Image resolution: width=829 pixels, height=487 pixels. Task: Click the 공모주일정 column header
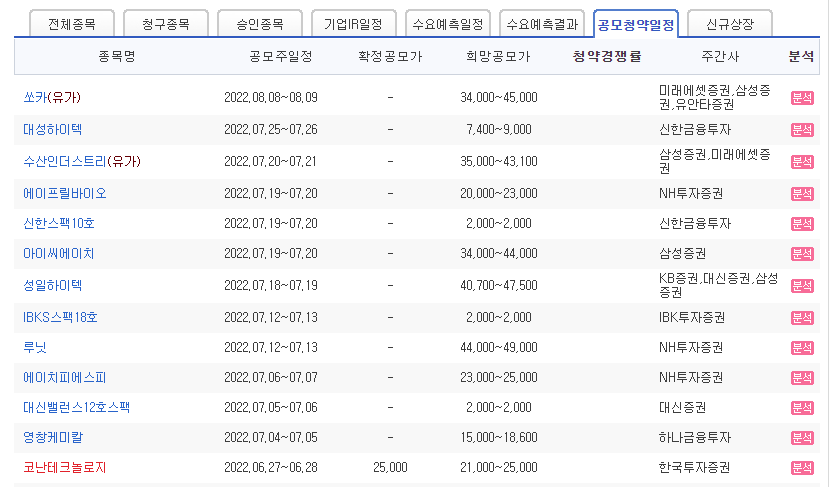point(281,57)
